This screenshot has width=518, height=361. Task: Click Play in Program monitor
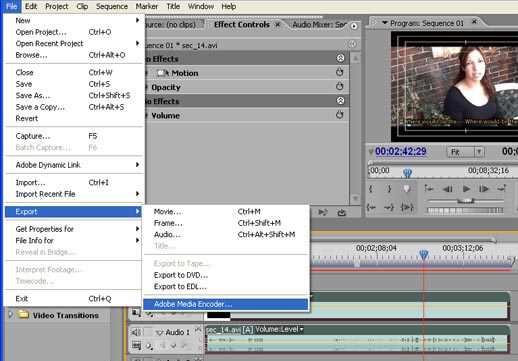(x=466, y=189)
